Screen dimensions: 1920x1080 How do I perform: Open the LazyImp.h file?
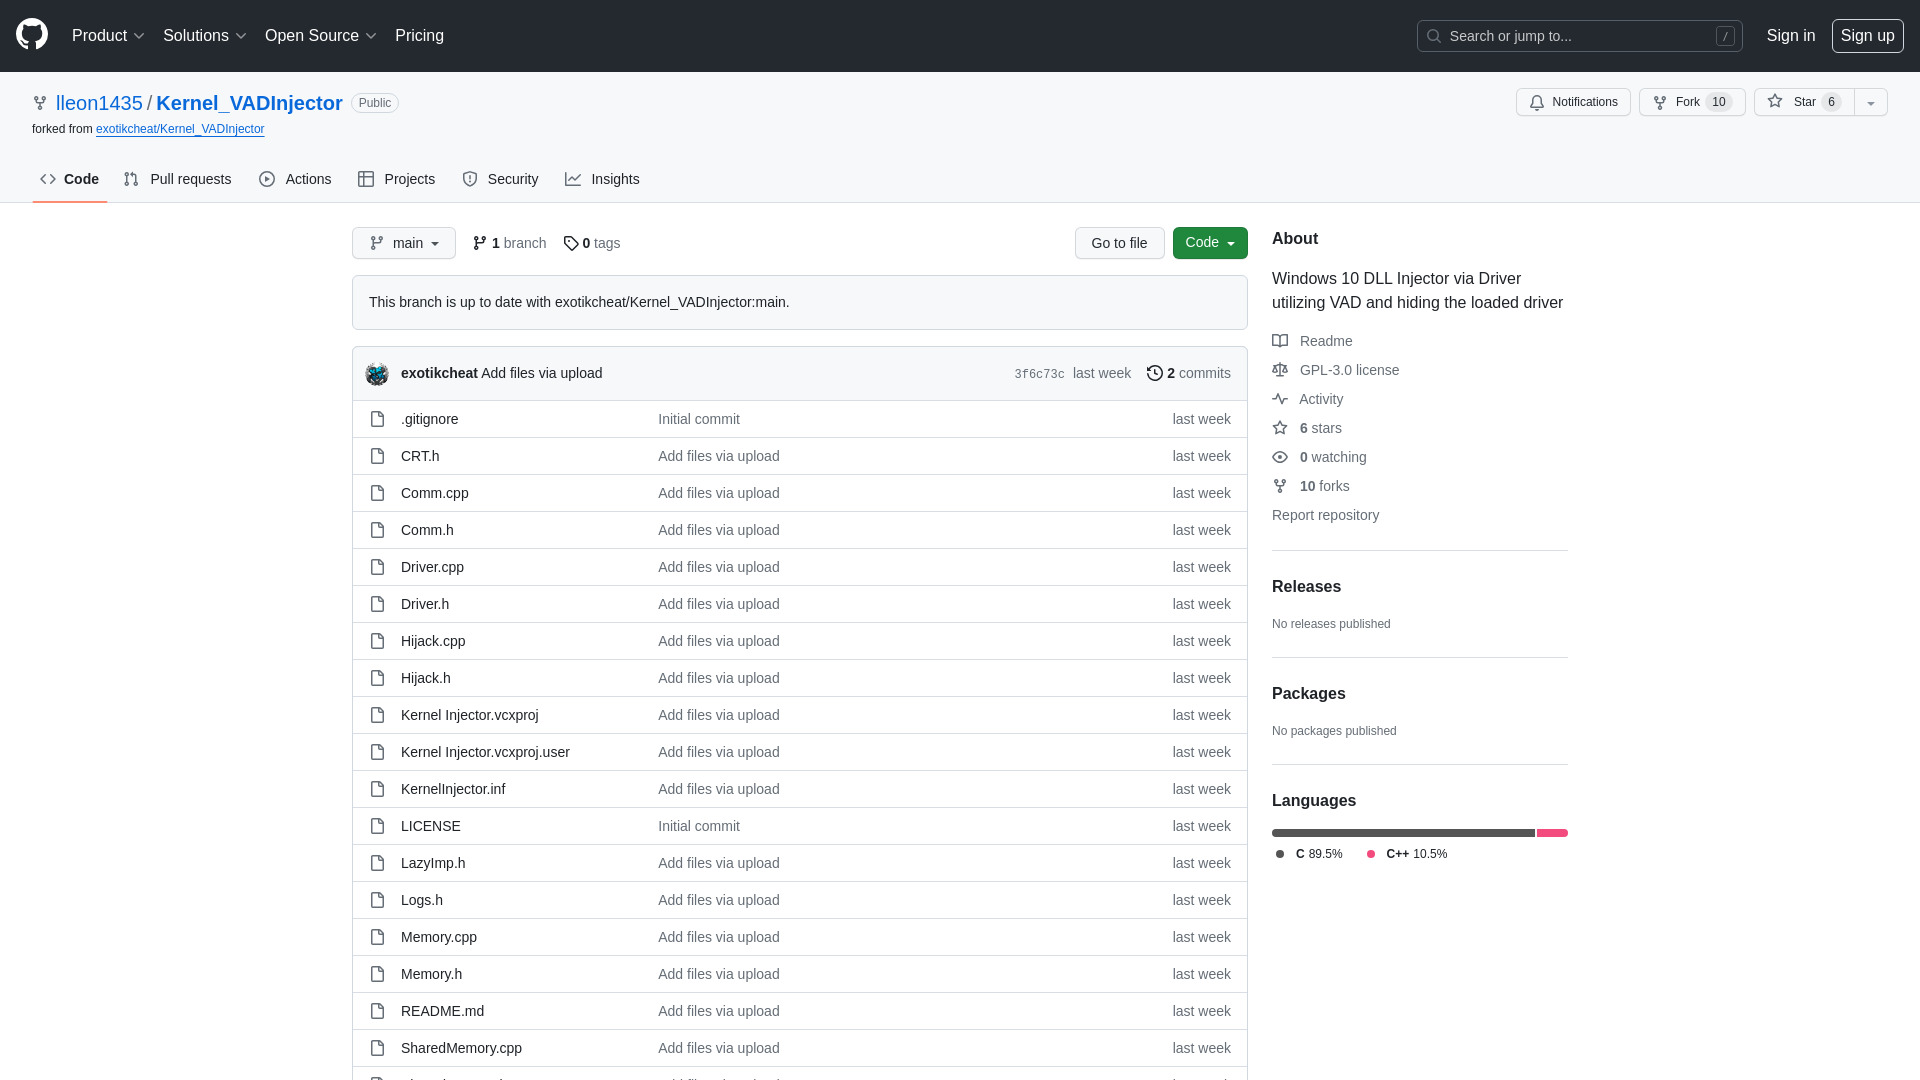433,863
